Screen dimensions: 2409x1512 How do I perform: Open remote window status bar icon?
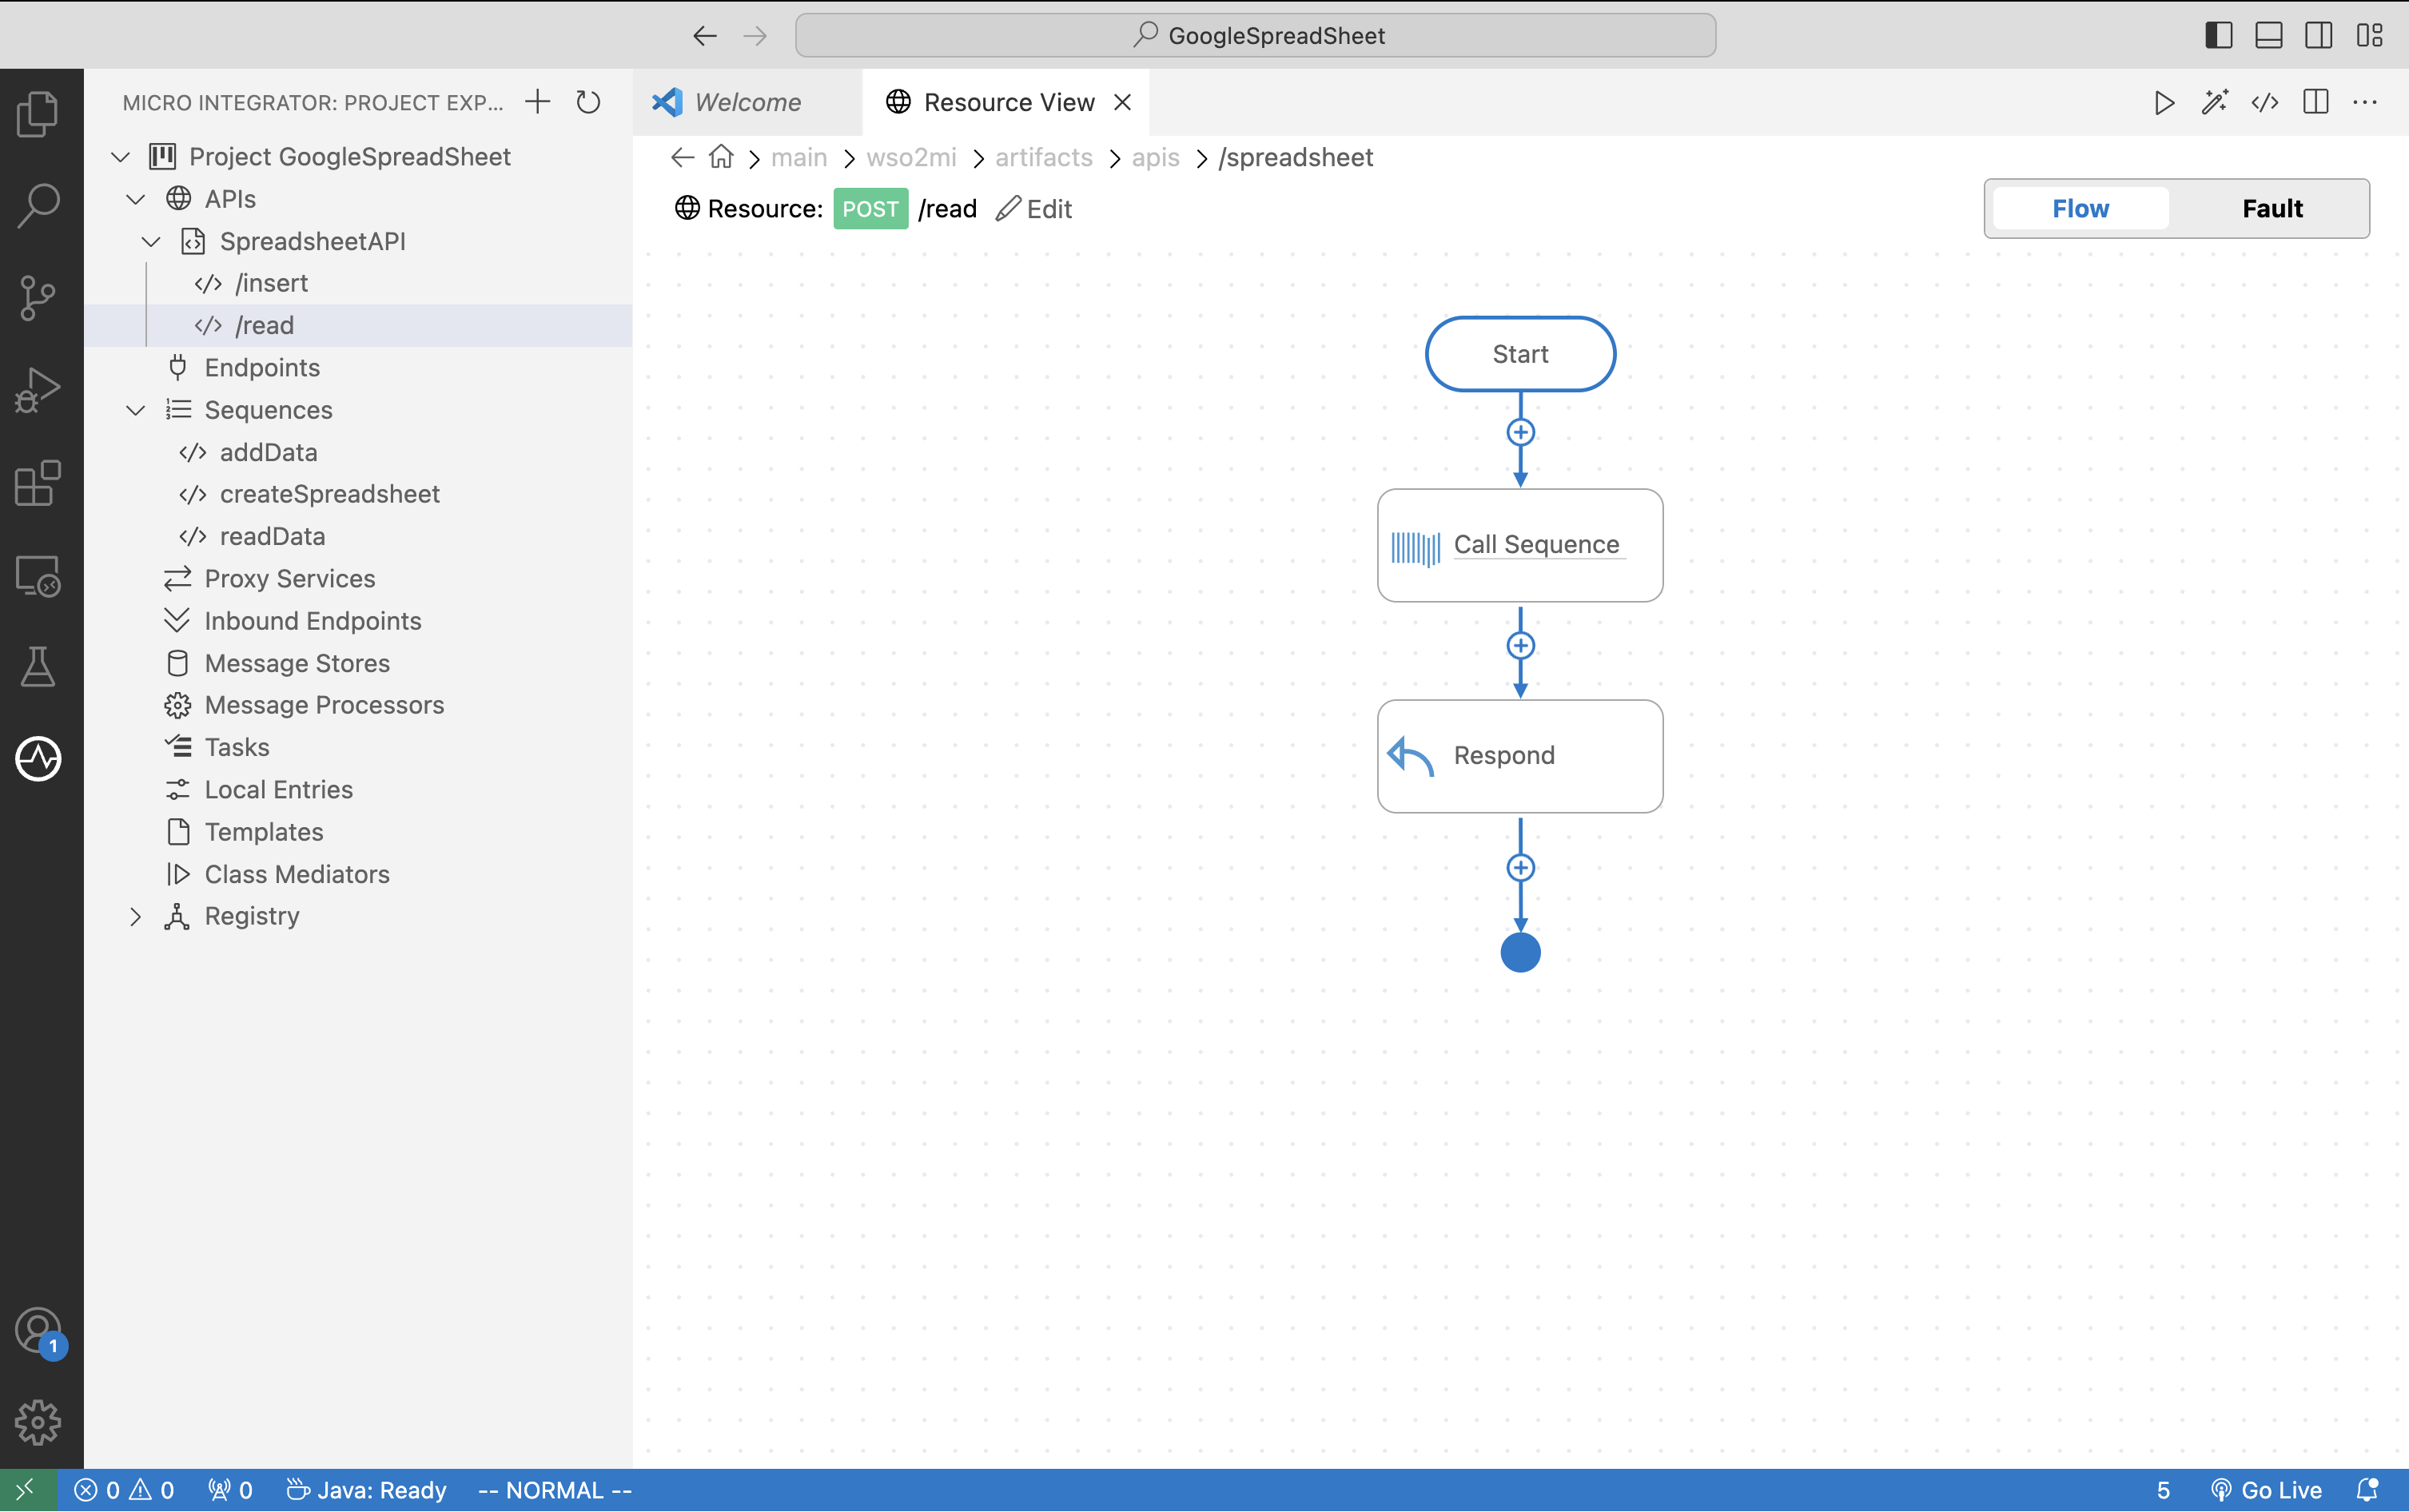click(27, 1490)
